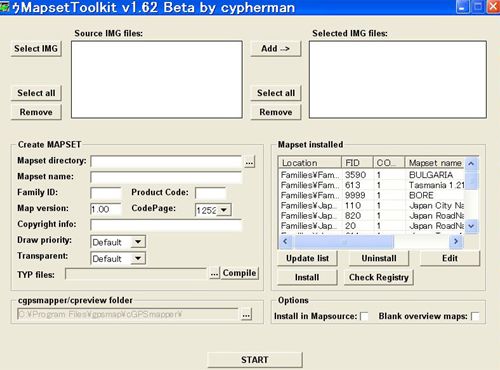Click the mapset list scroll right arrow

click(456, 241)
